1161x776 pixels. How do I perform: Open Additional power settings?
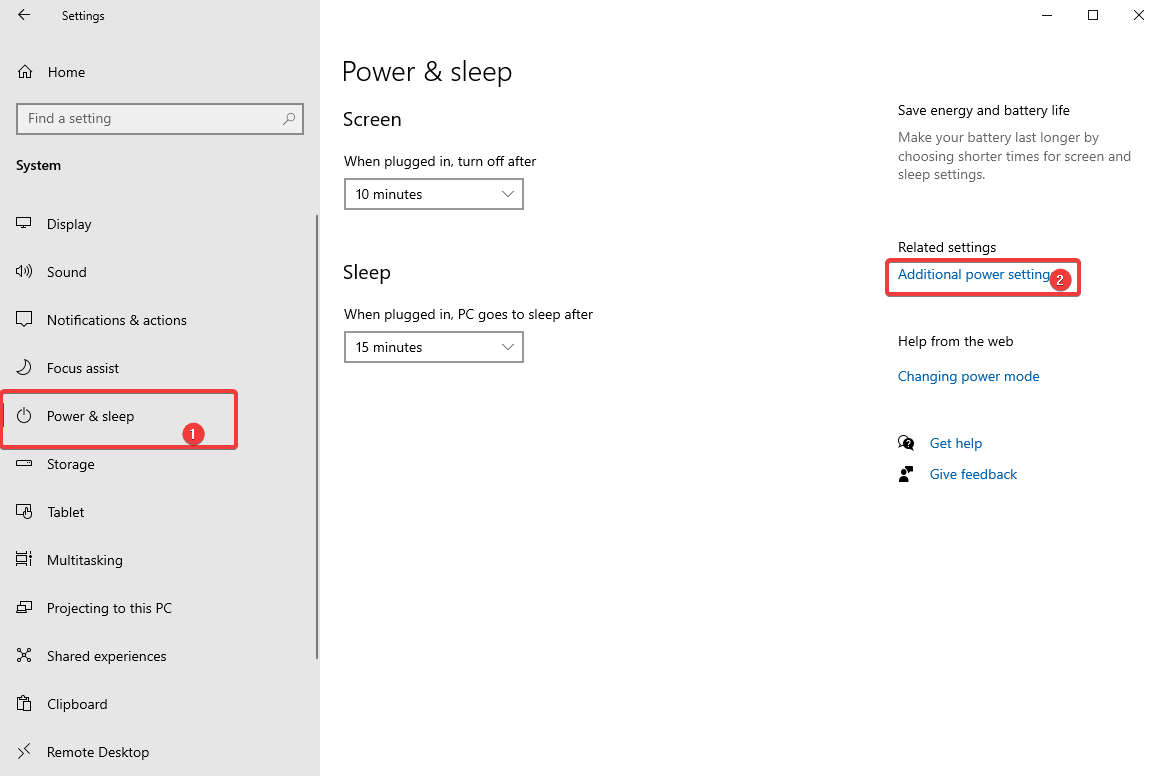click(x=972, y=274)
